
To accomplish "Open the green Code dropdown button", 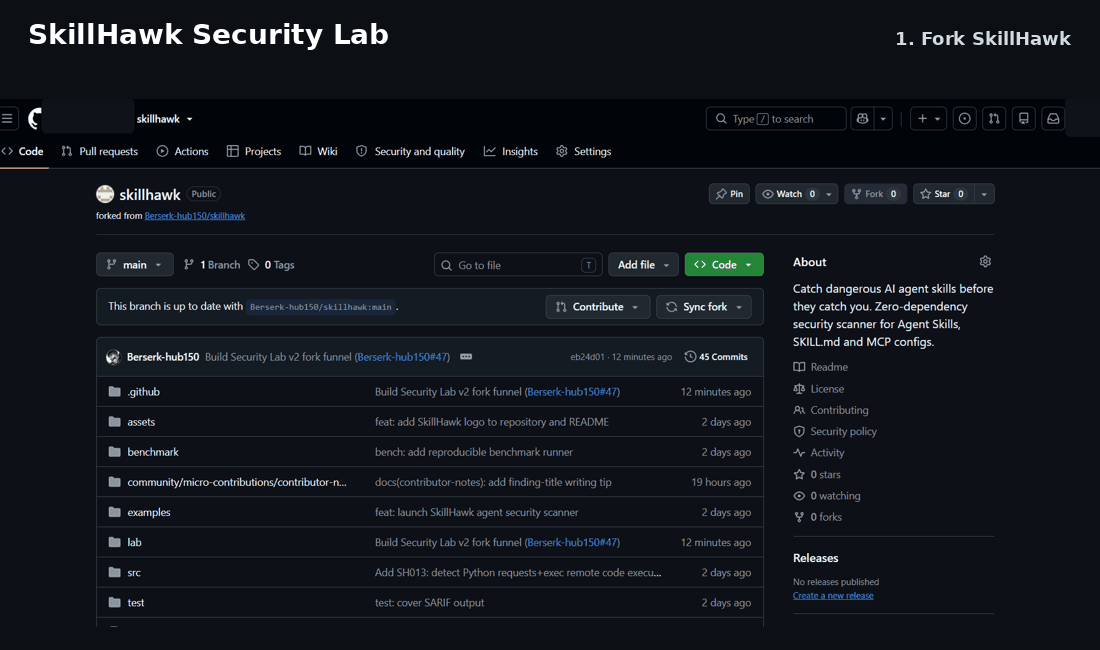I will (x=724, y=264).
